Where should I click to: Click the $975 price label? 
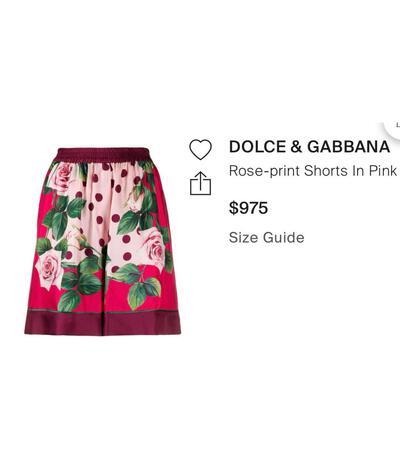point(248,208)
